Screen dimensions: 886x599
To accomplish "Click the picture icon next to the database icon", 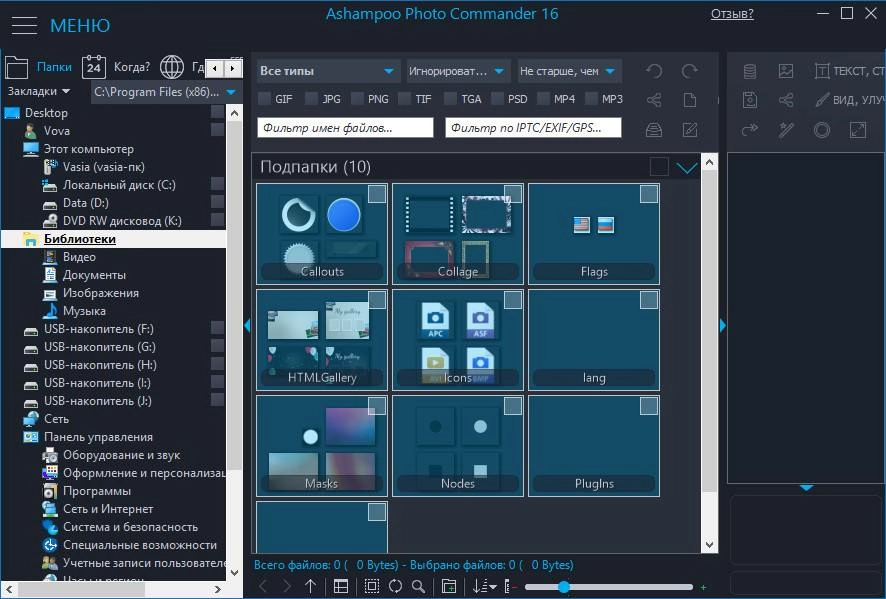I will tap(786, 71).
